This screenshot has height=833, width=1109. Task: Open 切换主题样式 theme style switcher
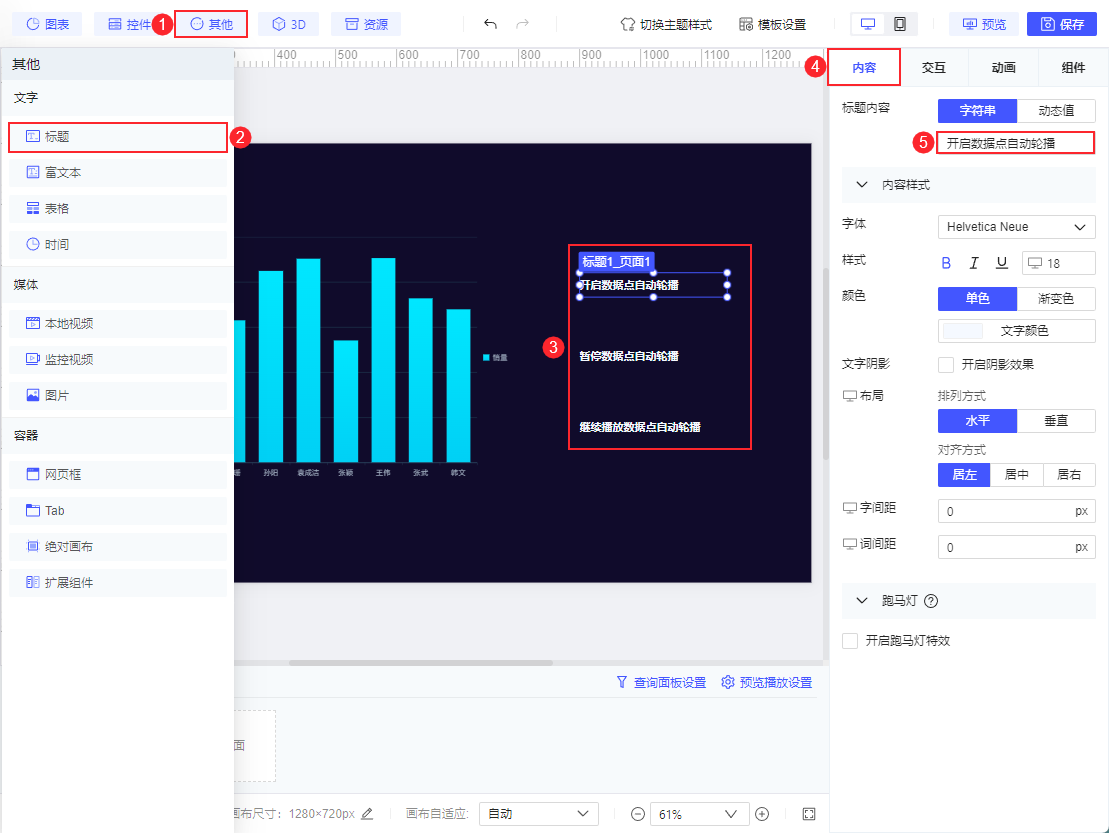click(666, 25)
